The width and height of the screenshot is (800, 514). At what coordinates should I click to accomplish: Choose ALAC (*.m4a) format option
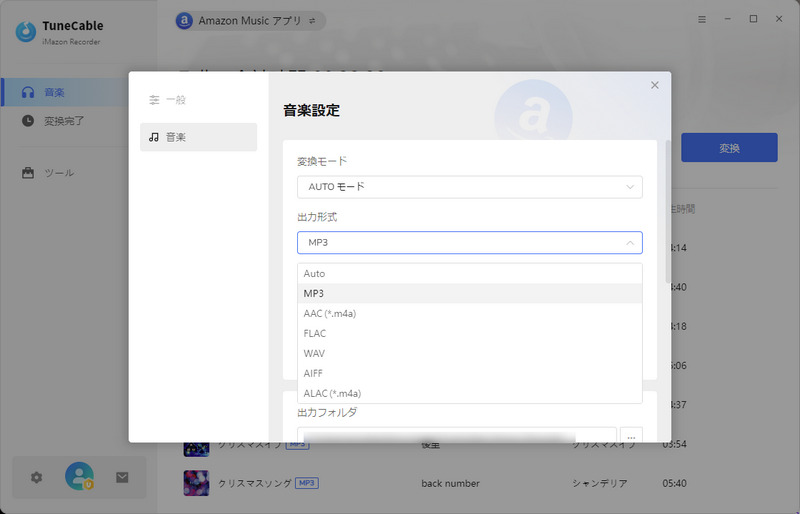click(469, 393)
